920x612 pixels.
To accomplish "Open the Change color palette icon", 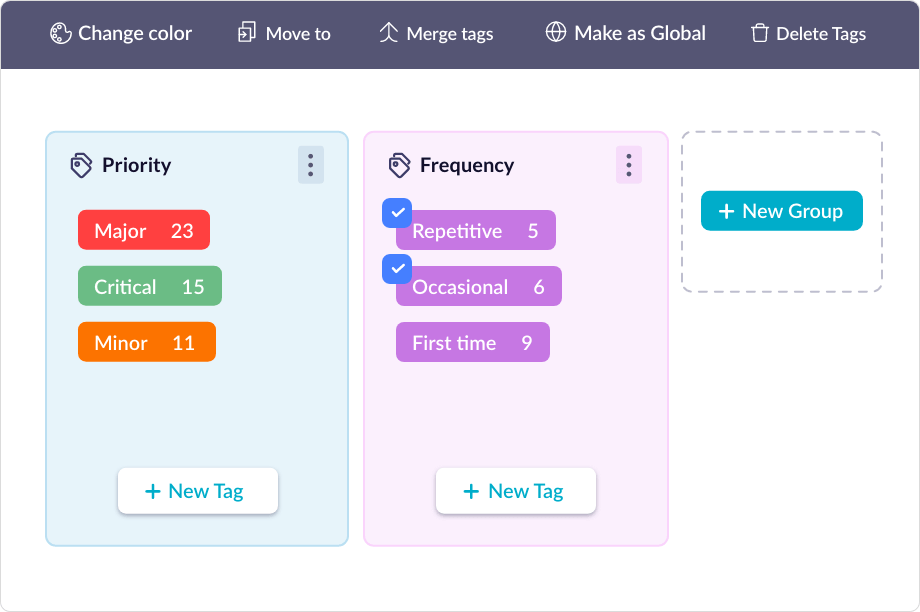I will (58, 33).
